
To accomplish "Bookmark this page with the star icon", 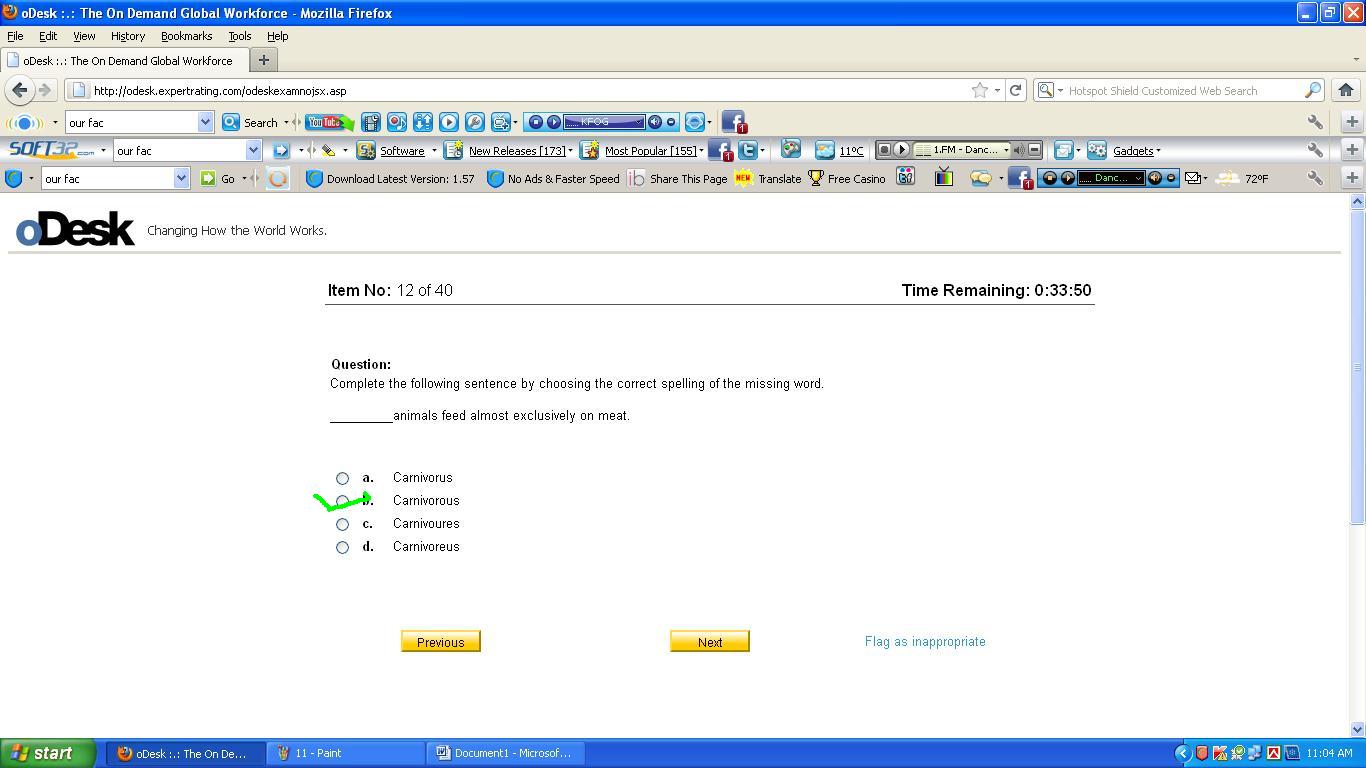I will [980, 90].
